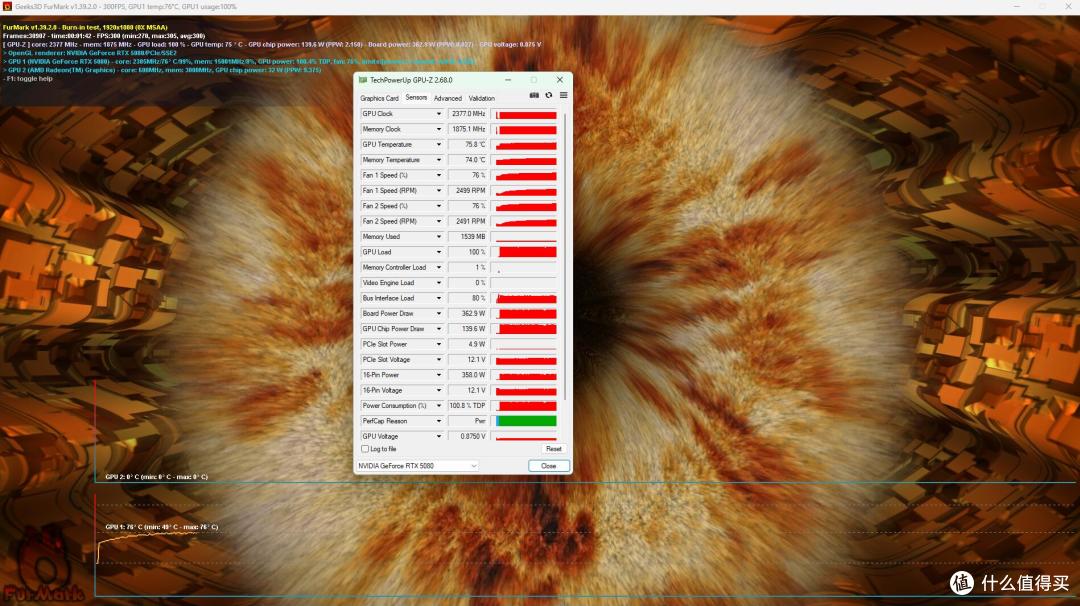Click the 362.9 W board power value
Viewport: 1080px width, 606px height.
(468, 314)
